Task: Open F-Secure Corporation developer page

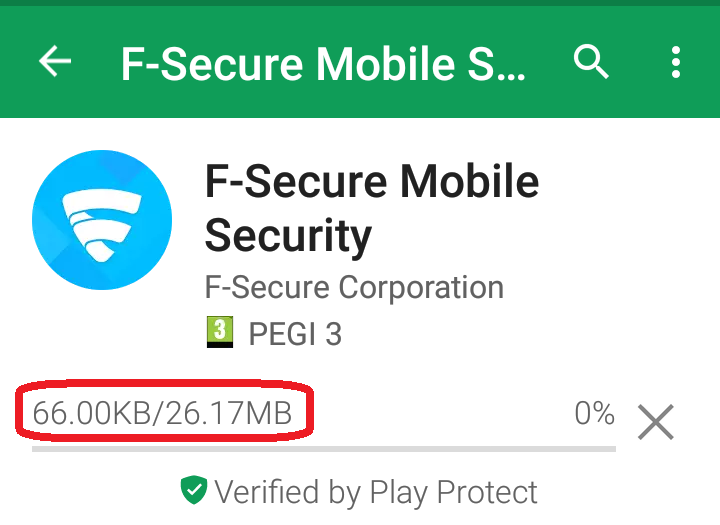Action: (x=354, y=288)
